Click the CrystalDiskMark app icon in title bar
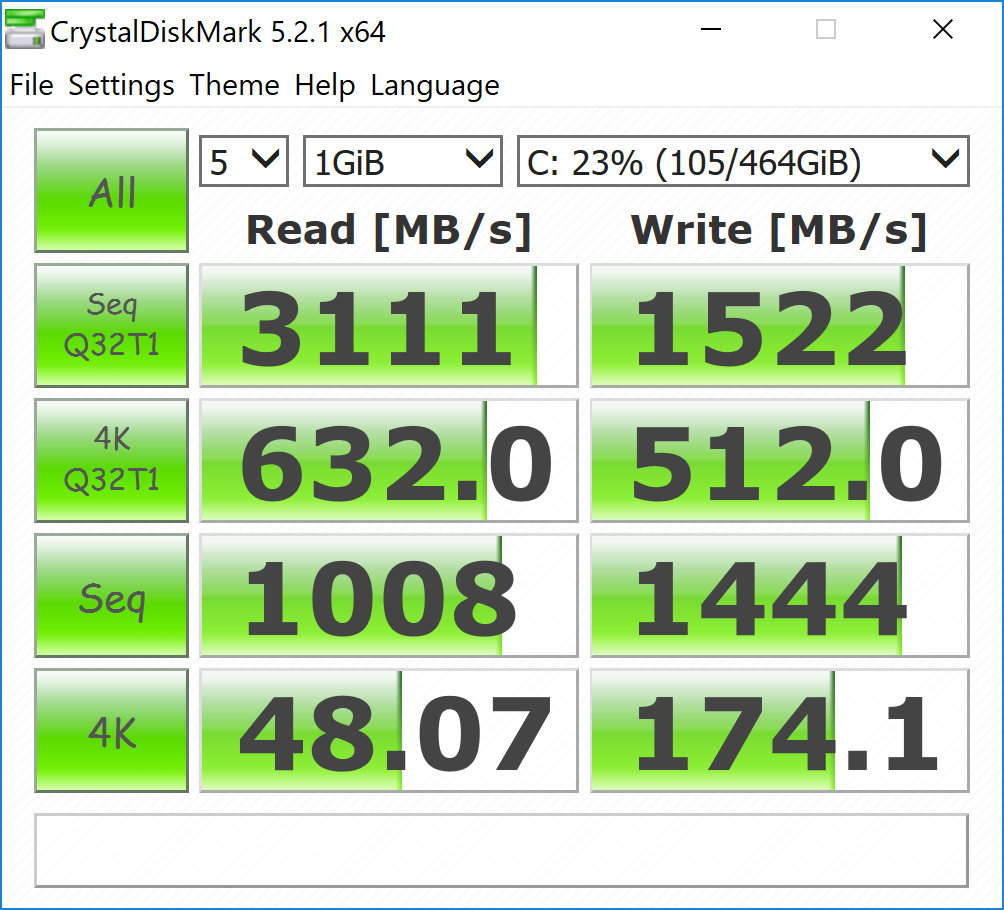Image resolution: width=1004 pixels, height=910 pixels. (24, 29)
